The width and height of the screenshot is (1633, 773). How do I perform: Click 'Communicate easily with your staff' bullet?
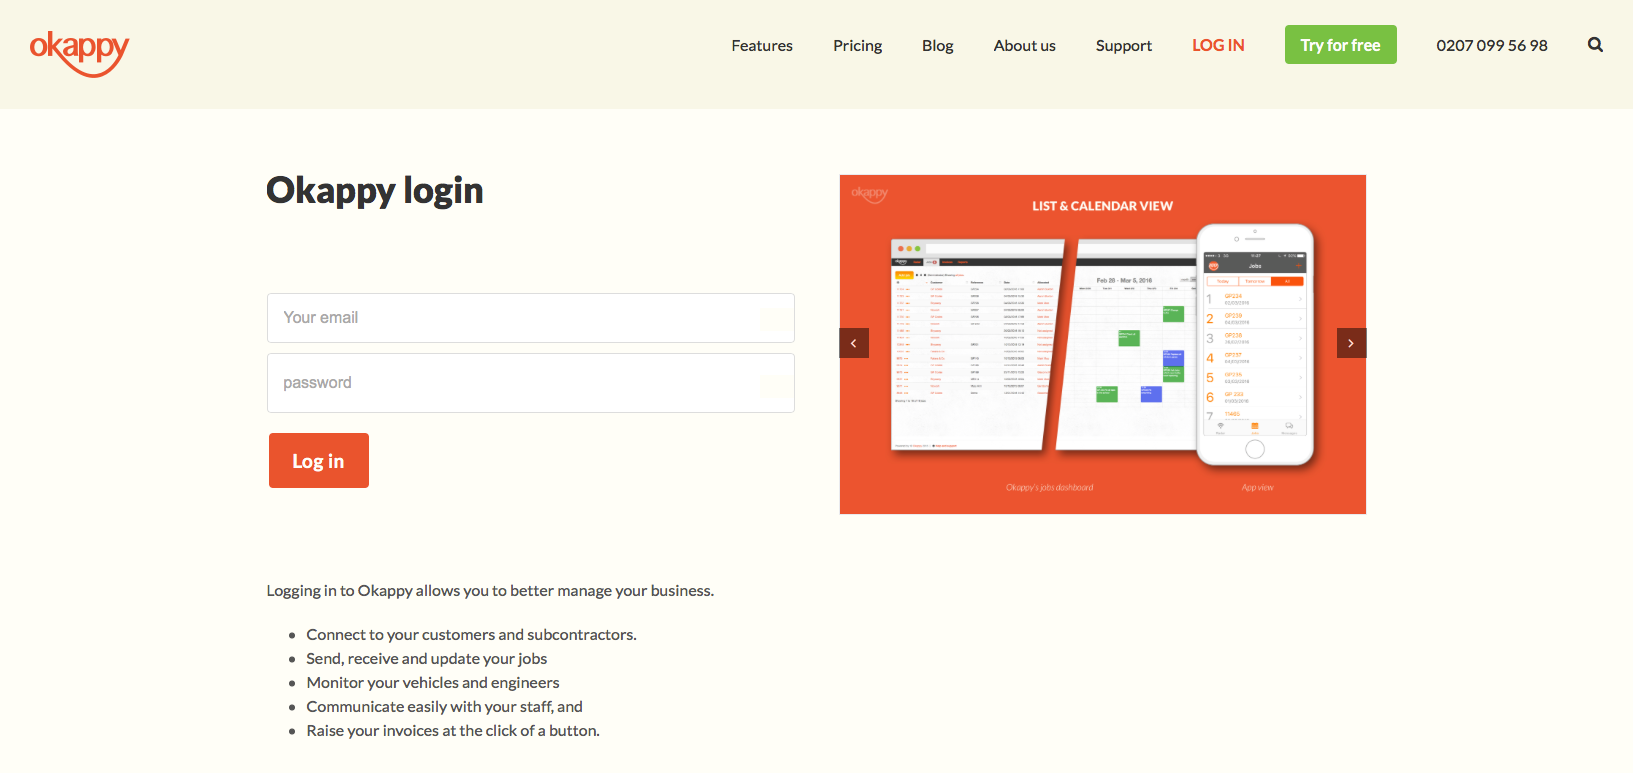[444, 707]
